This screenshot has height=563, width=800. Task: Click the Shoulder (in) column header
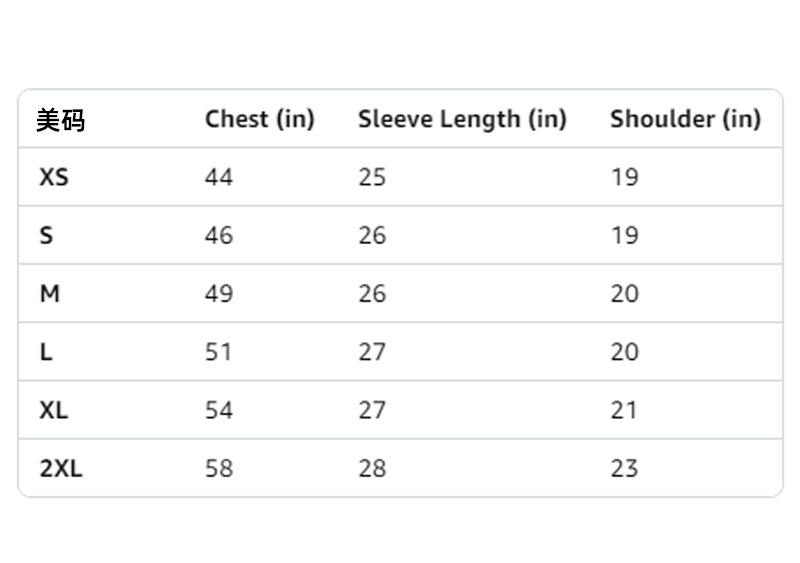[685, 119]
